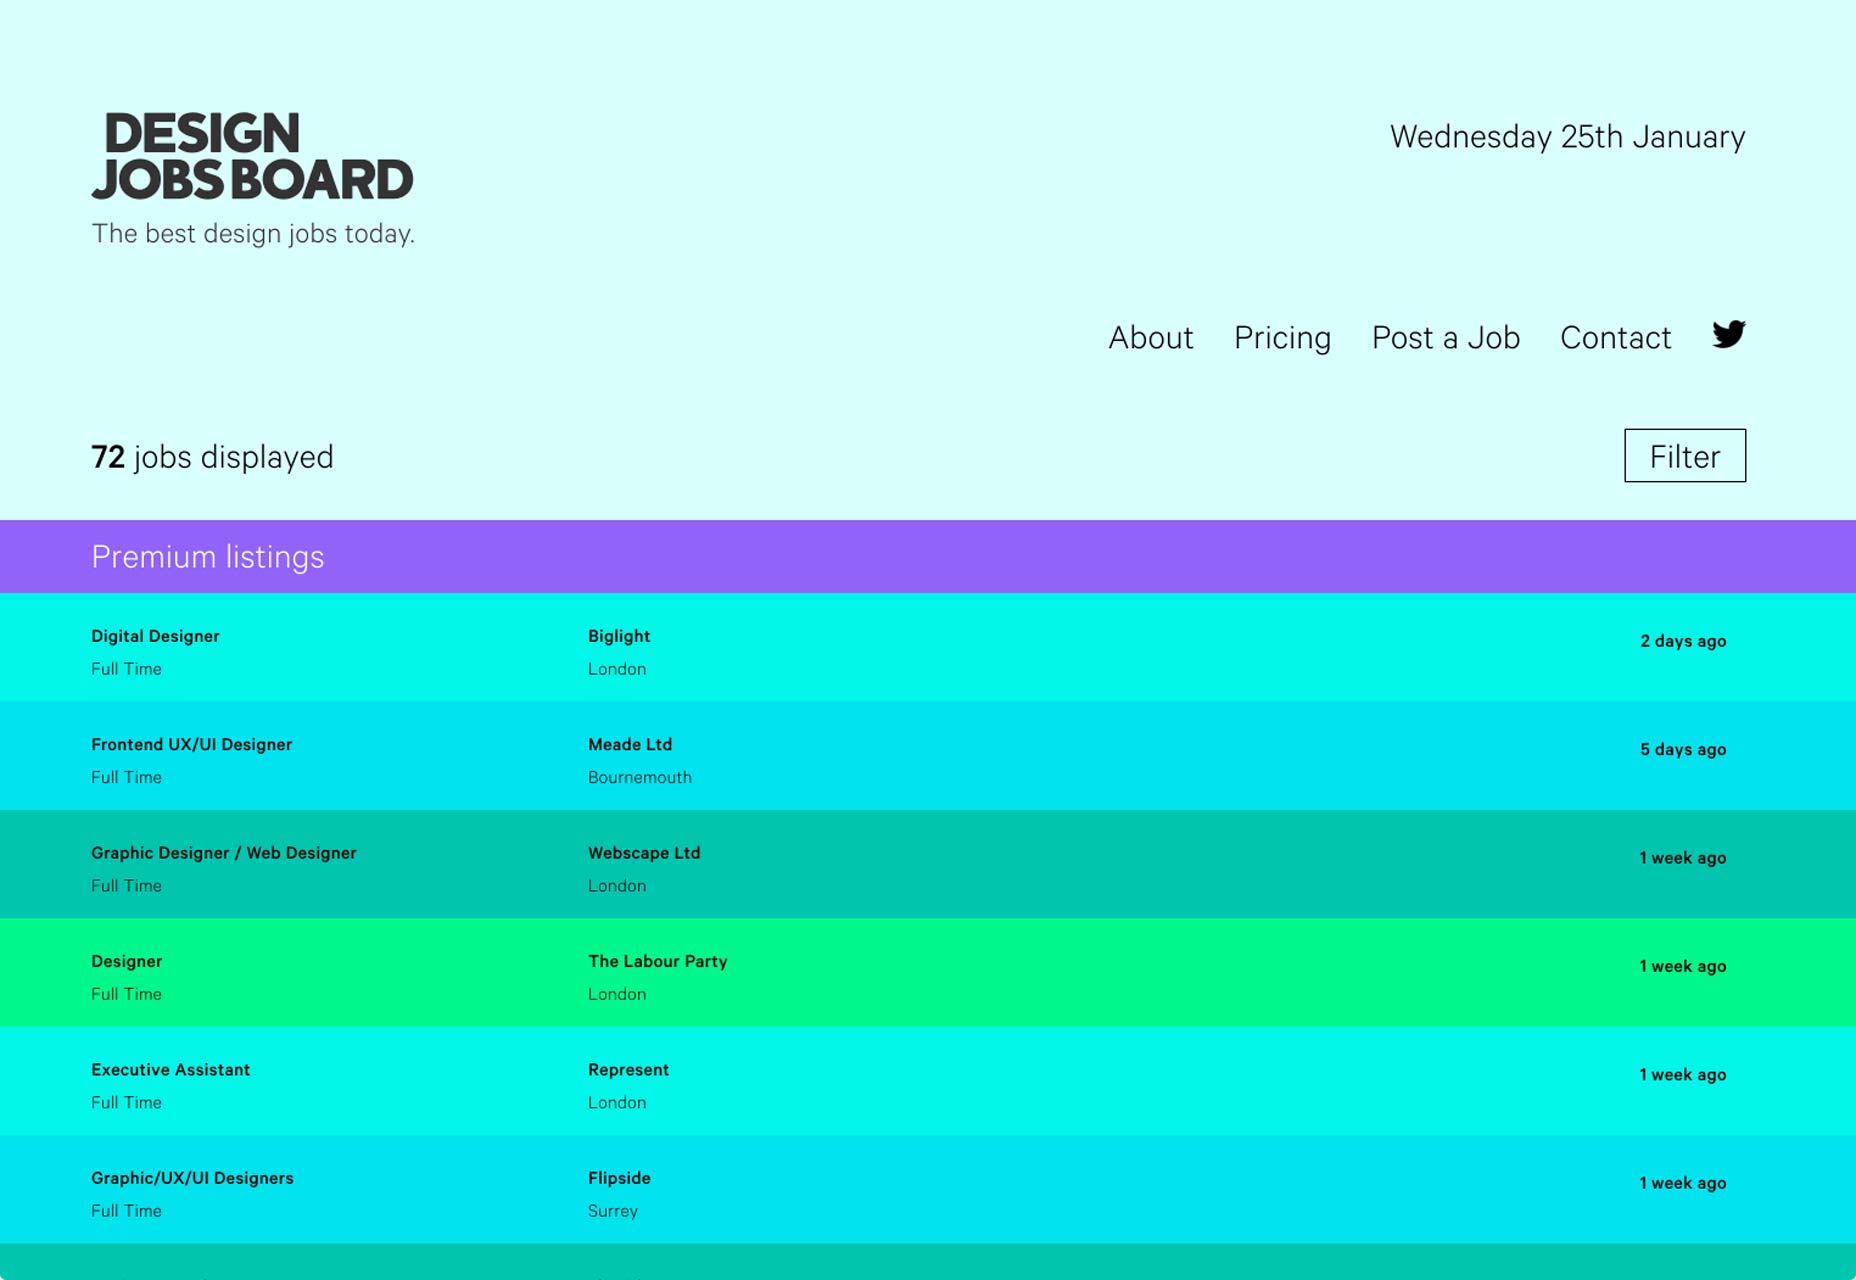This screenshot has width=1856, height=1280.
Task: Click the Surrey location text
Action: [x=612, y=1211]
